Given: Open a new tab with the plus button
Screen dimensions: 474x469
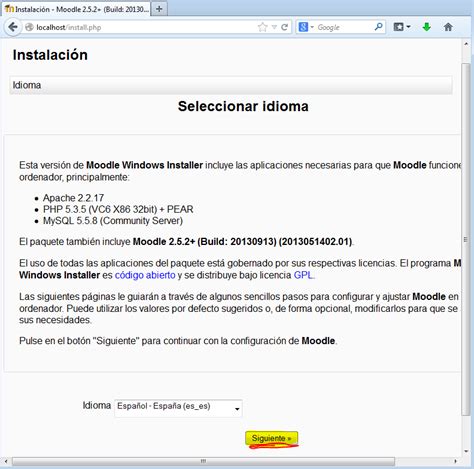Looking at the screenshot, I should pyautogui.click(x=159, y=9).
